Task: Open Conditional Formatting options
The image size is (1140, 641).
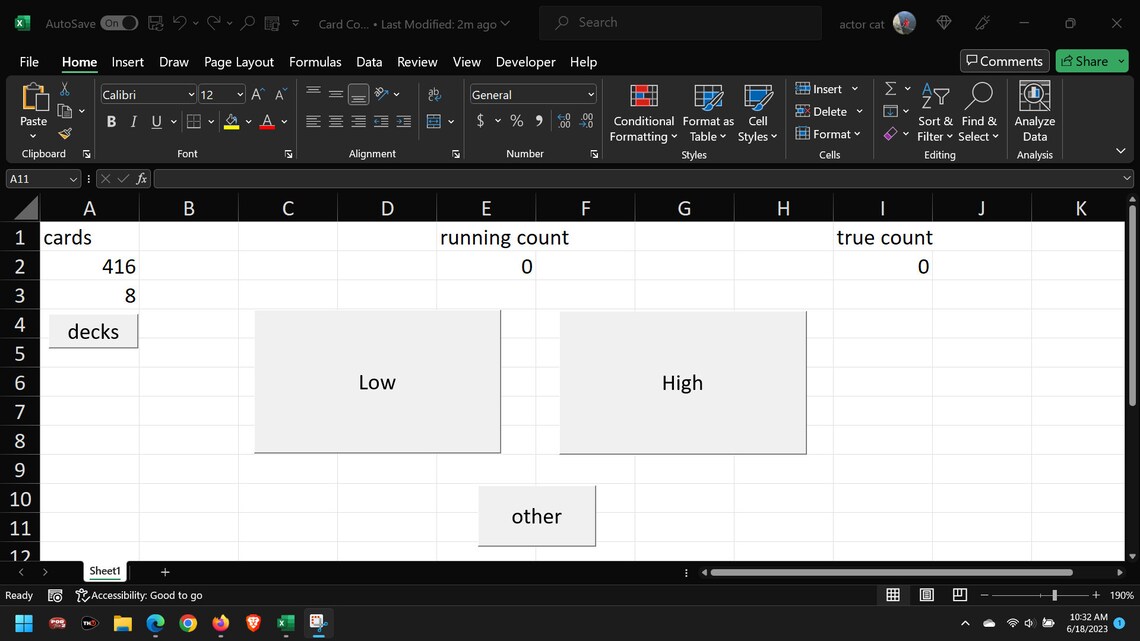Action: pyautogui.click(x=642, y=112)
